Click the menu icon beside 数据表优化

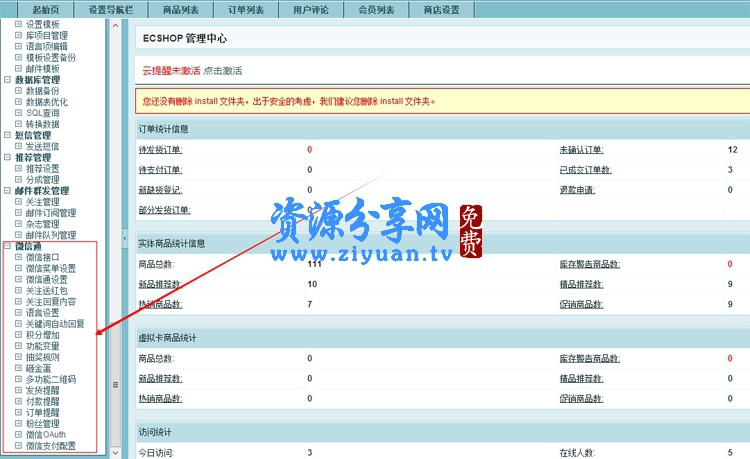click(18, 101)
